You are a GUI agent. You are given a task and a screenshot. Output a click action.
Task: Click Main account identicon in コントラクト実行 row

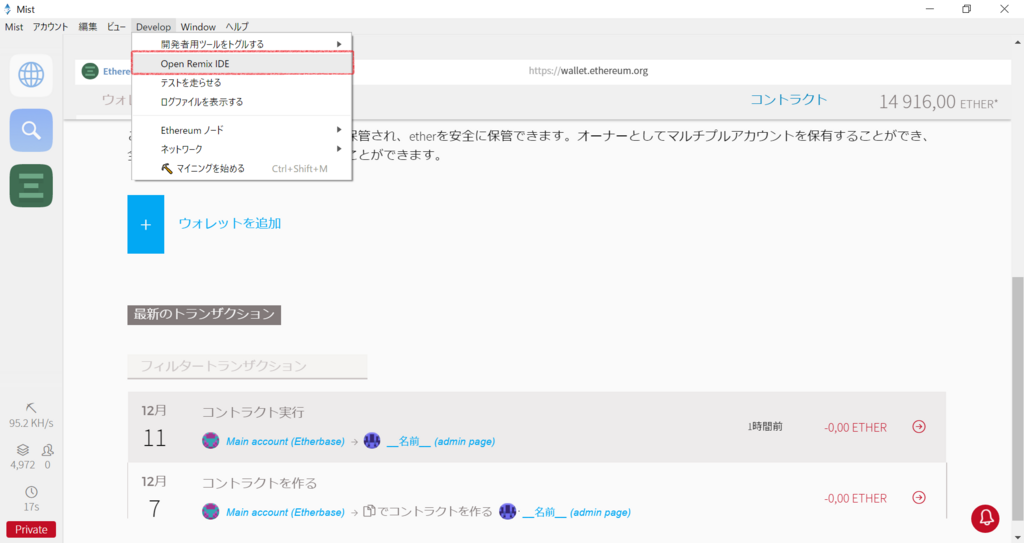coord(210,441)
